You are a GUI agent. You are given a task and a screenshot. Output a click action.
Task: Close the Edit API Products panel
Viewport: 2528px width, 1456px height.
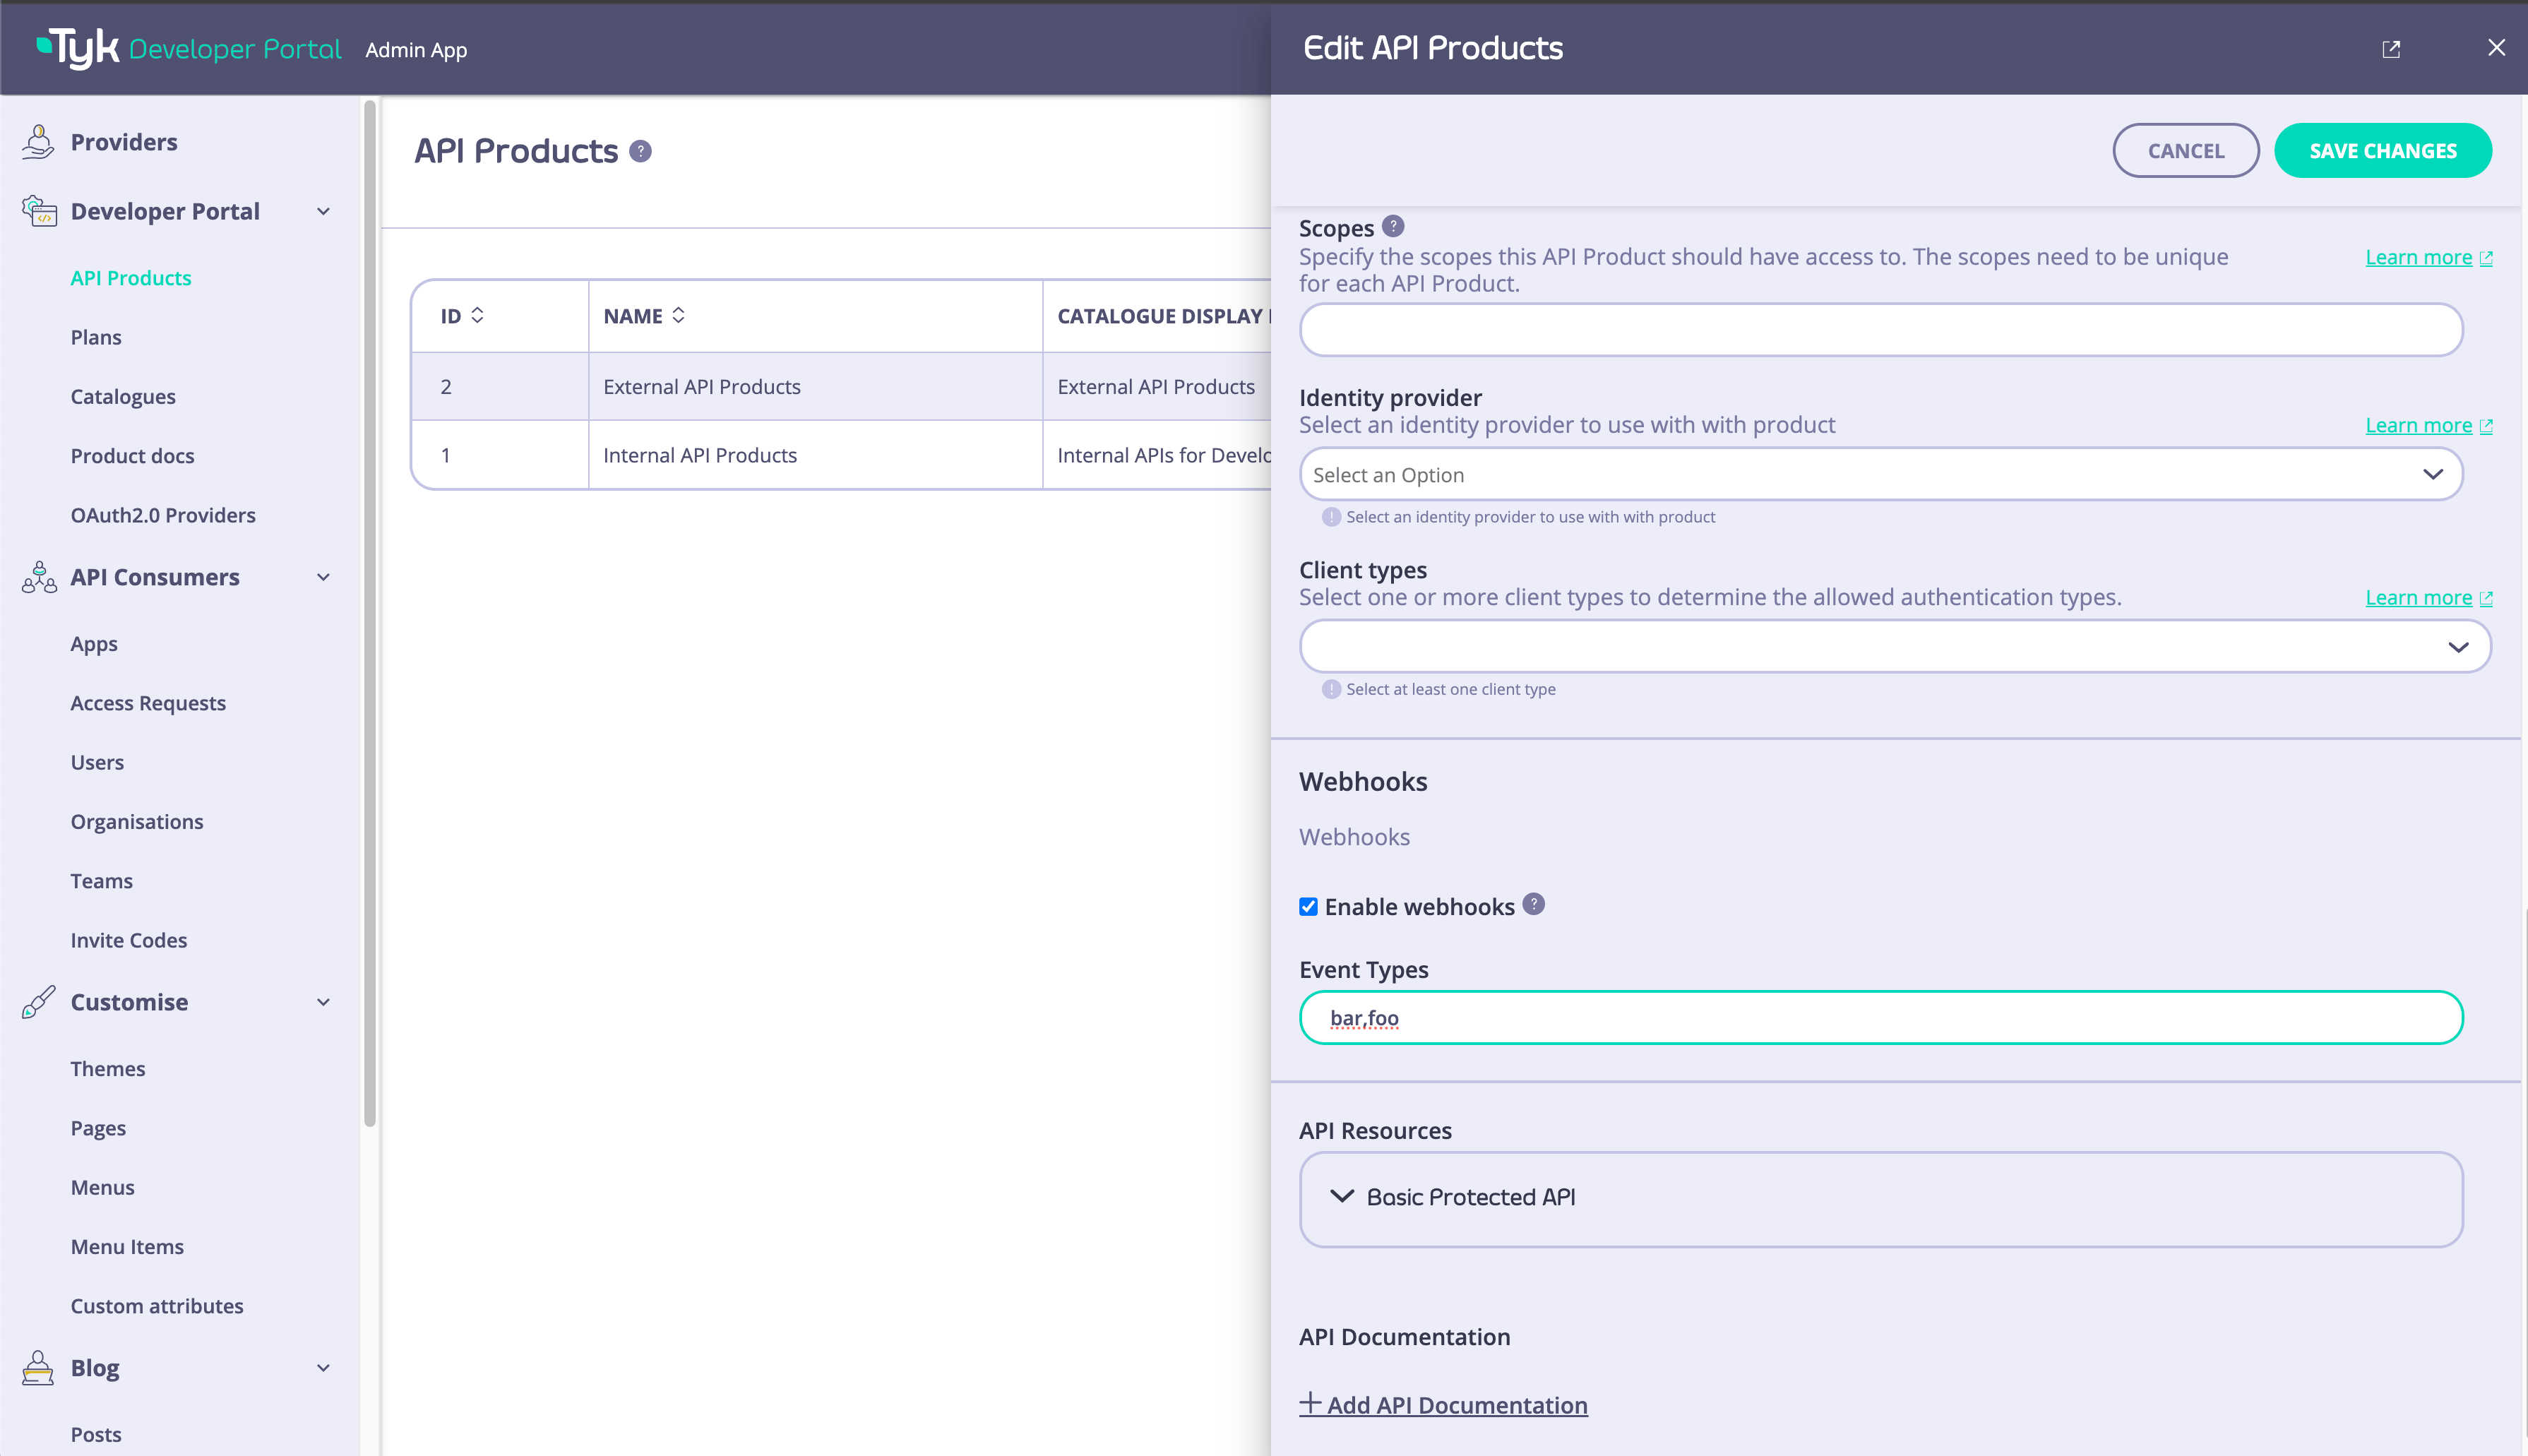(x=2496, y=48)
